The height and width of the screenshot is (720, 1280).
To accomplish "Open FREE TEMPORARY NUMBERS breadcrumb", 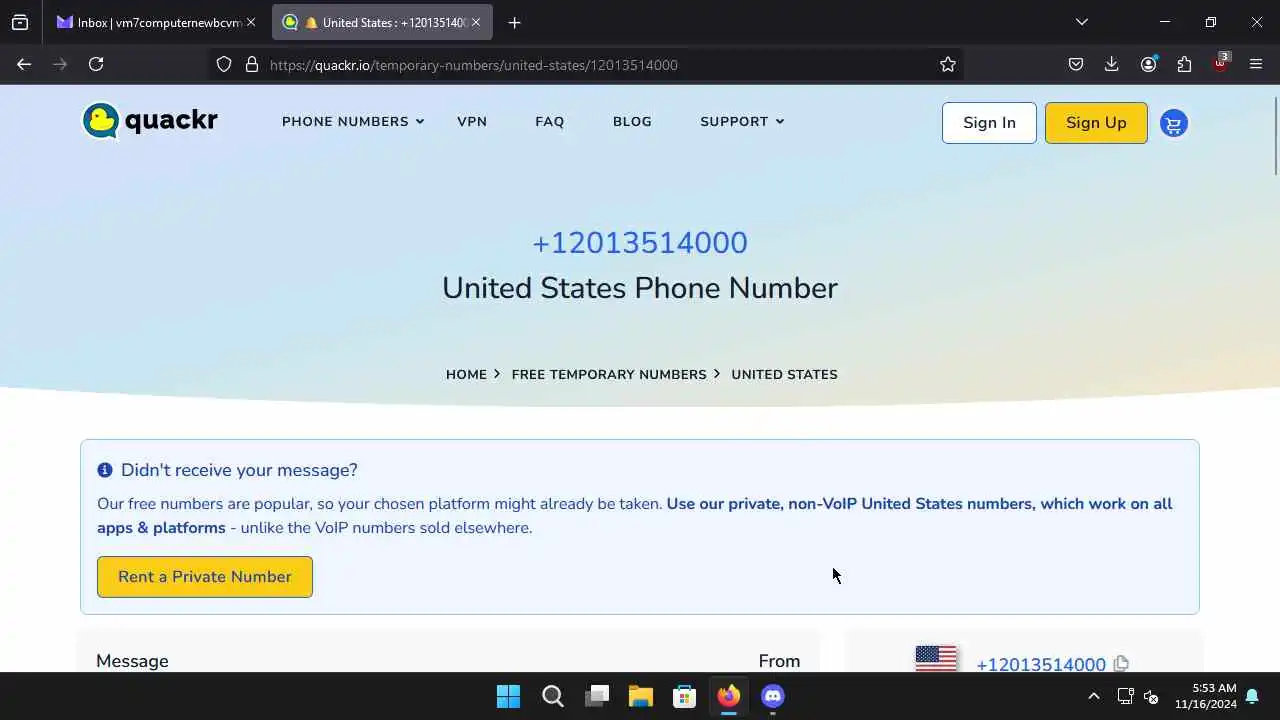I will point(609,374).
